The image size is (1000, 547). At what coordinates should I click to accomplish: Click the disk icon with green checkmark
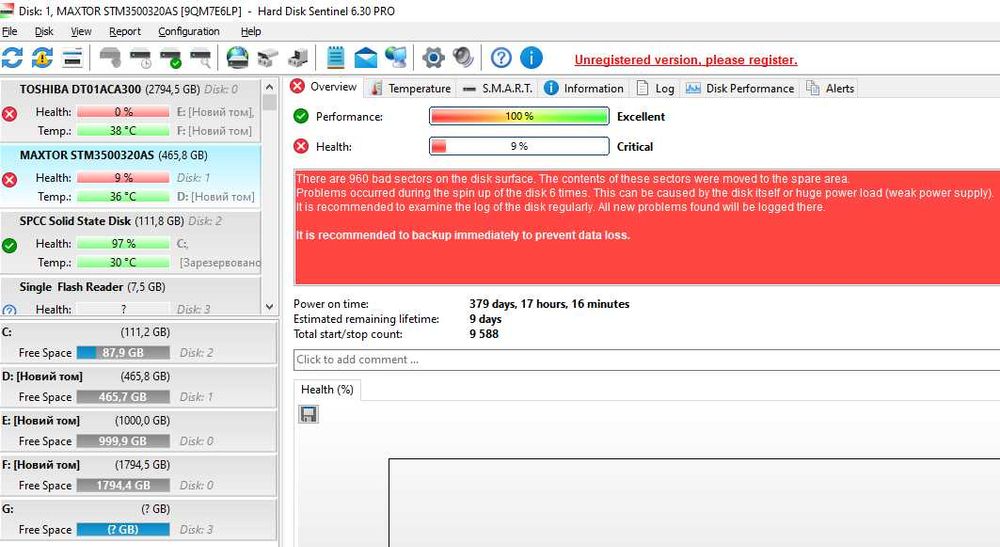[x=170, y=58]
